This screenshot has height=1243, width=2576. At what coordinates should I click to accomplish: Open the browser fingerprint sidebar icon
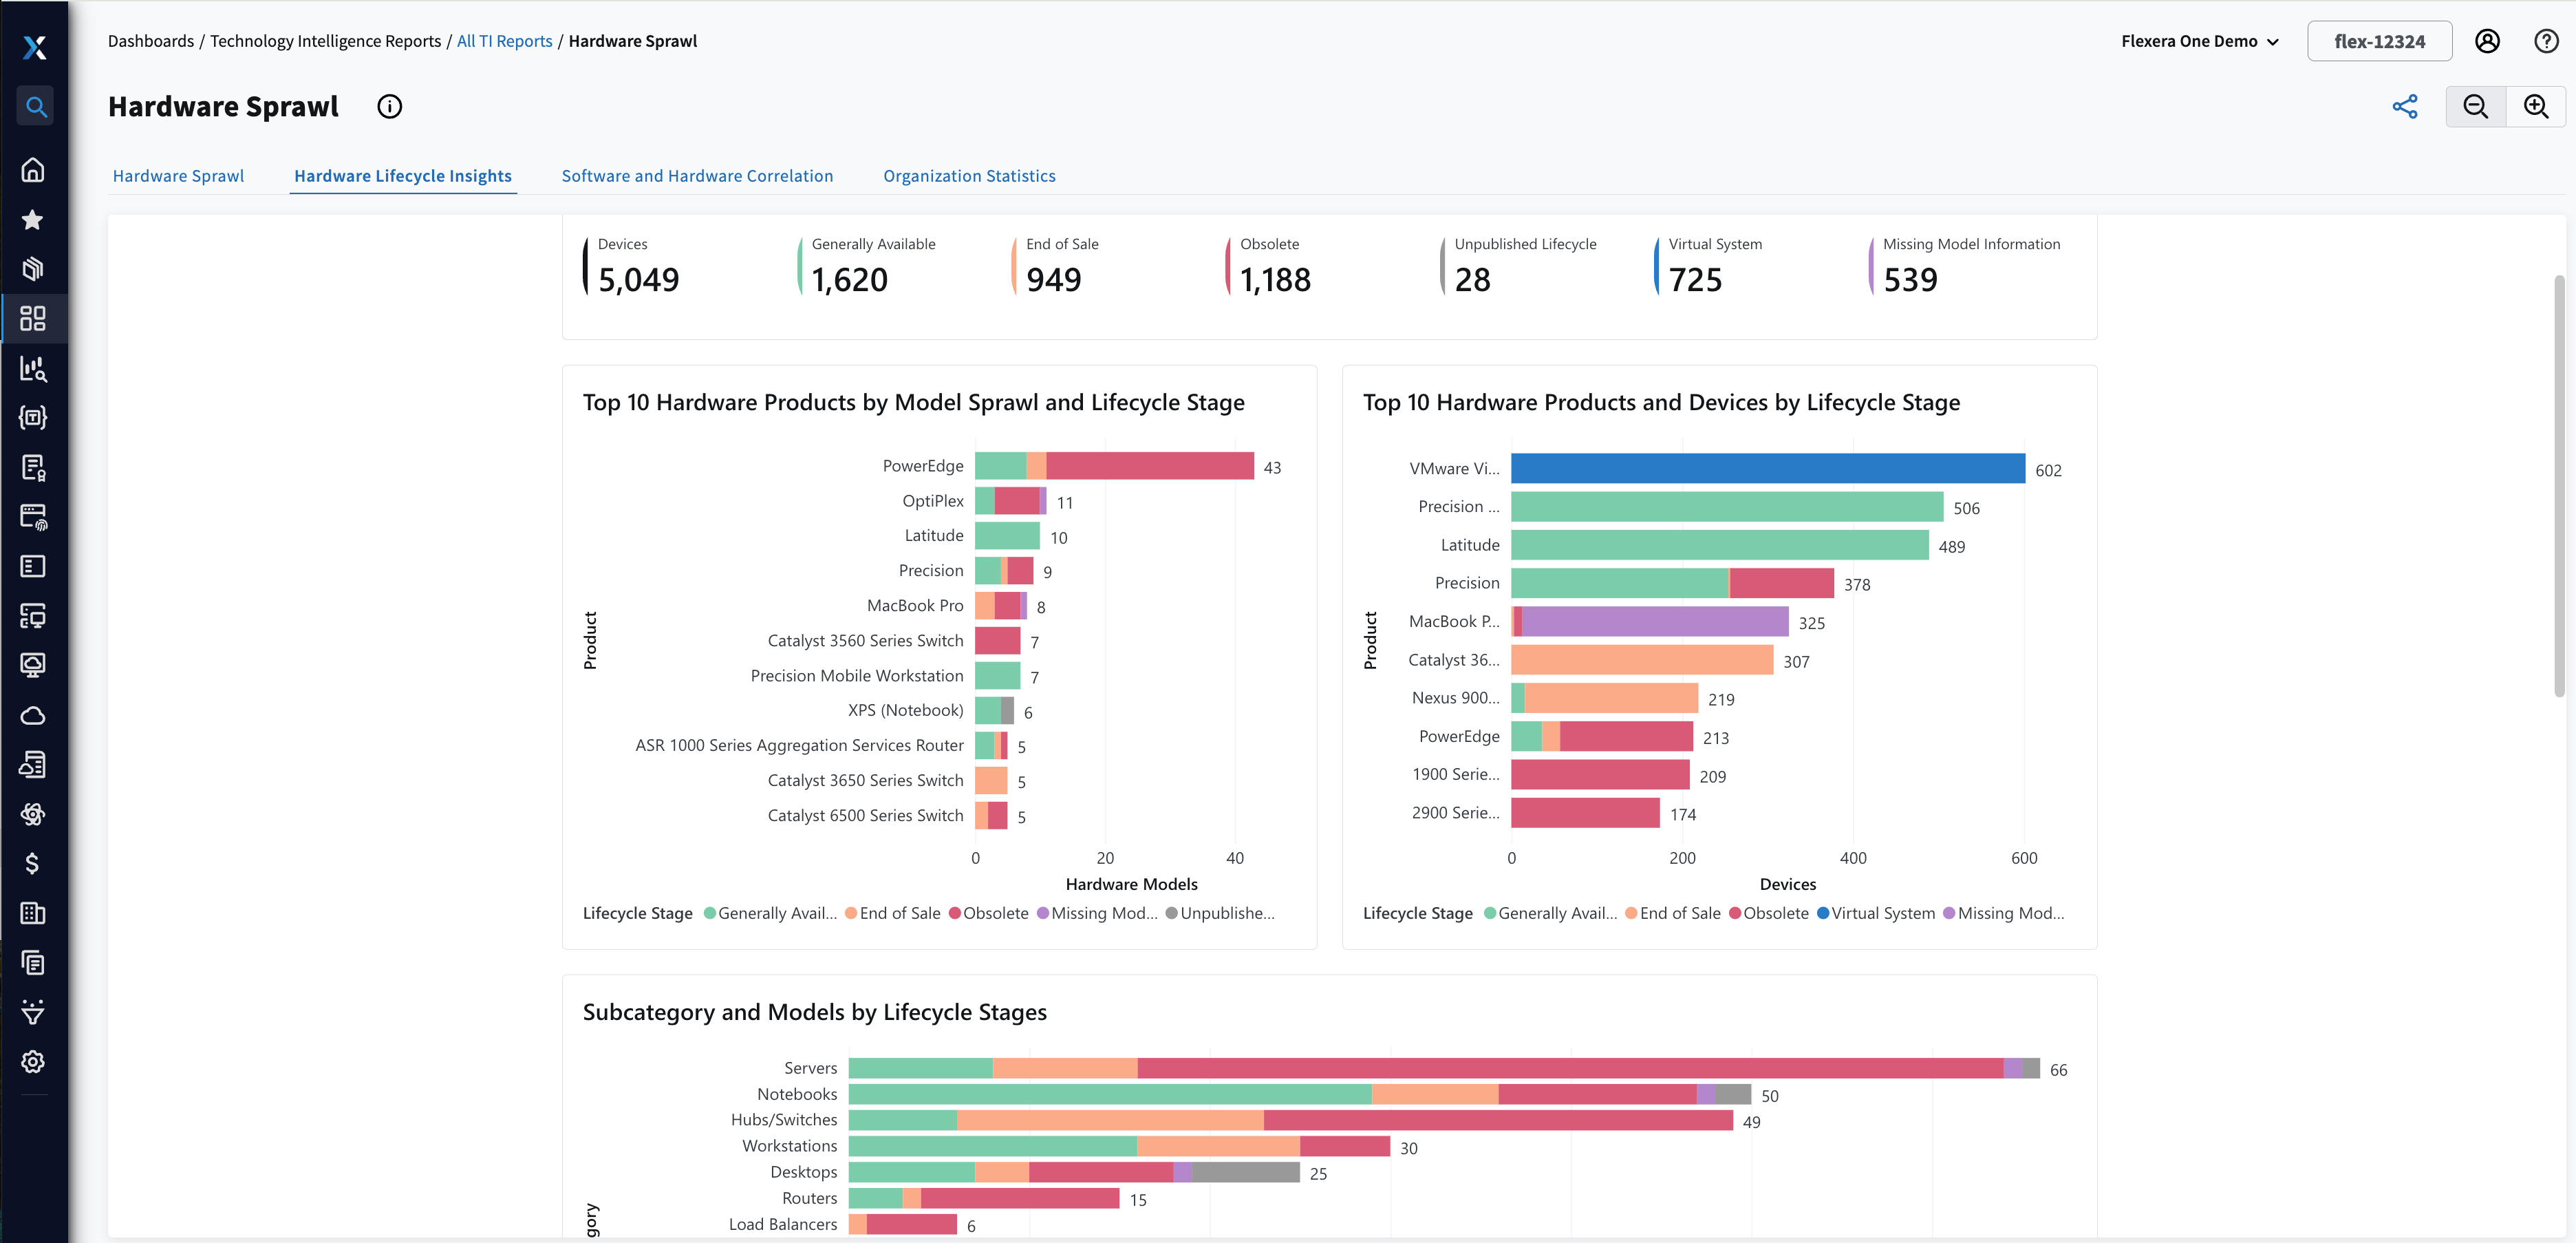click(33, 517)
